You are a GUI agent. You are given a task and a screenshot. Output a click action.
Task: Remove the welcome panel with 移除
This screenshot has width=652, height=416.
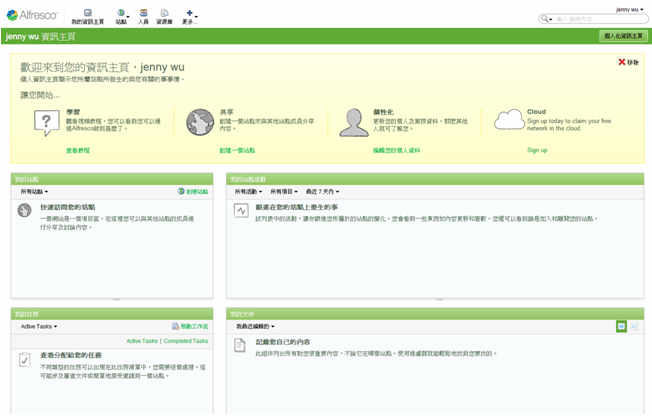click(628, 62)
